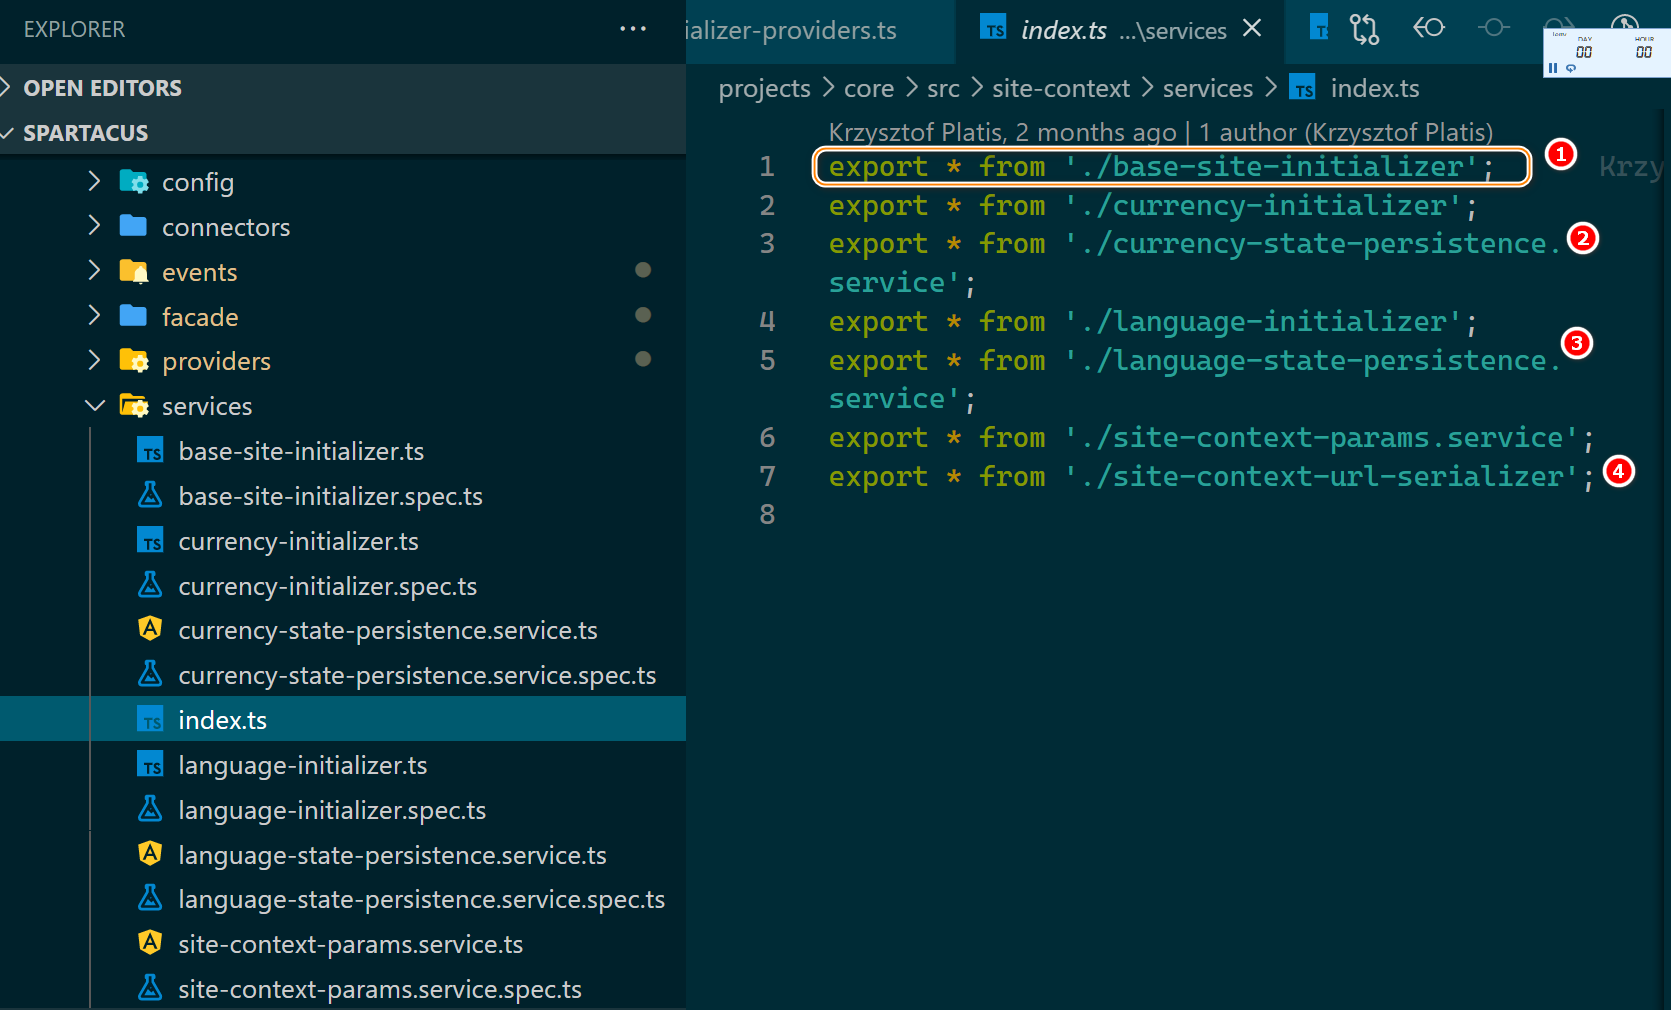This screenshot has width=1671, height=1010.
Task: Open the Krzysztof Platis git blame CodeLens
Action: pyautogui.click(x=1160, y=132)
